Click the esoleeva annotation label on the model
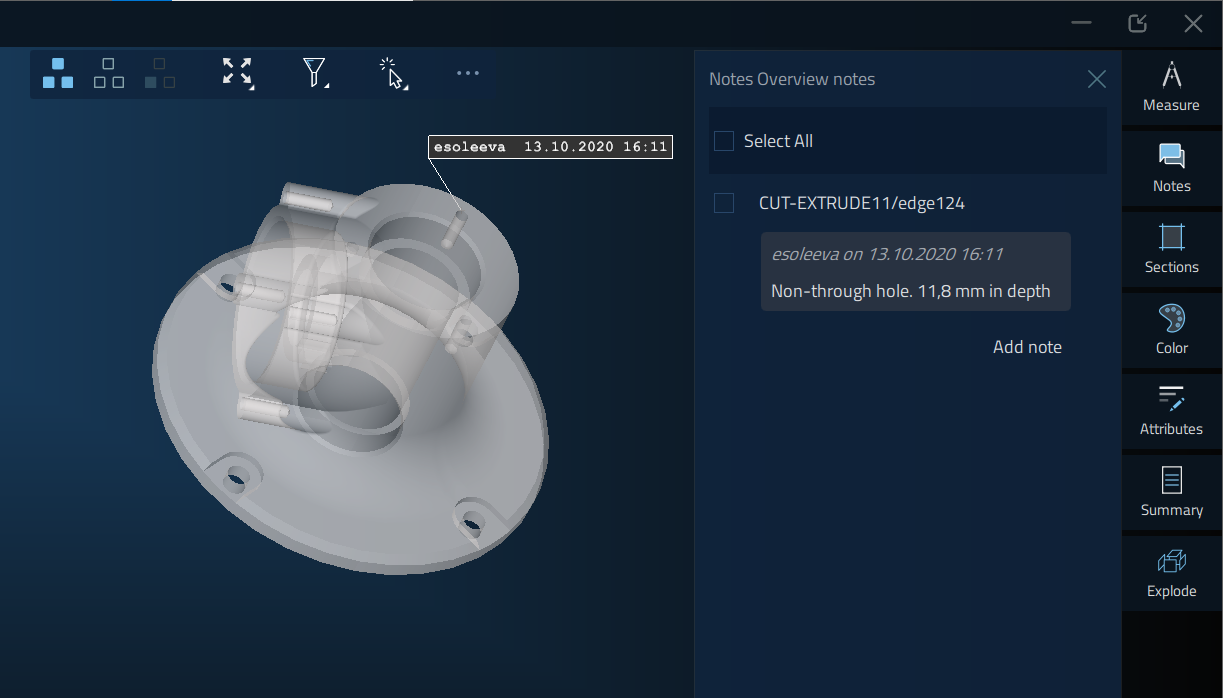Viewport: 1223px width, 698px height. point(550,147)
